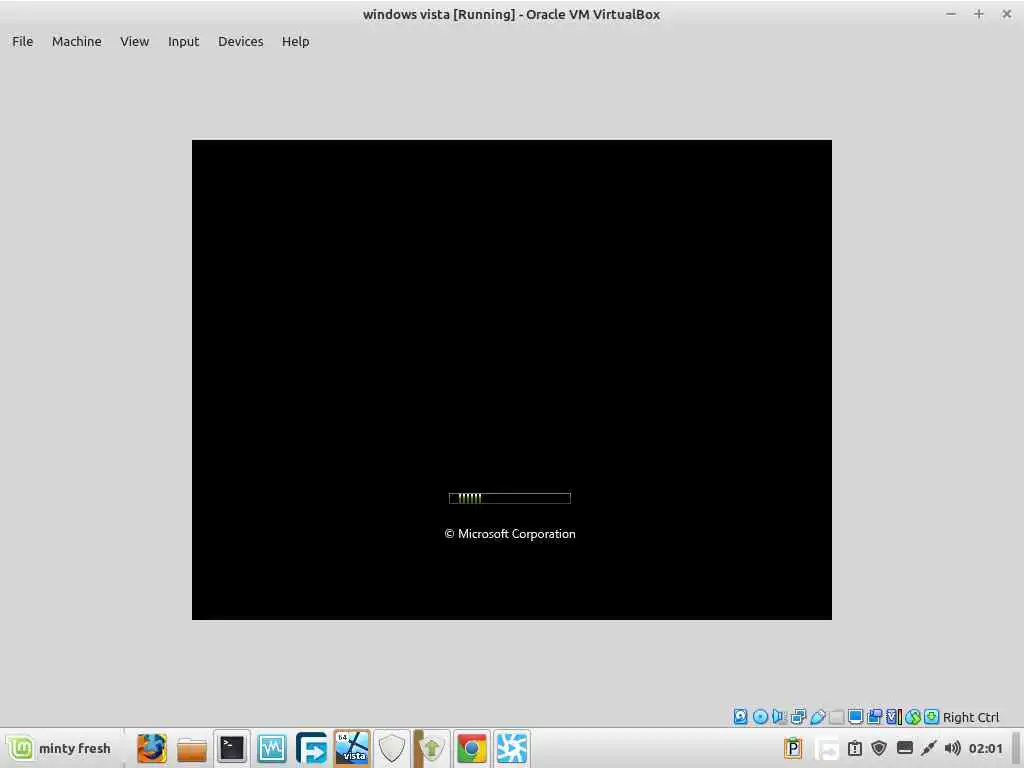Screen dimensions: 1024x768
Task: Click the exclamation notification tray icon
Action: pos(855,748)
